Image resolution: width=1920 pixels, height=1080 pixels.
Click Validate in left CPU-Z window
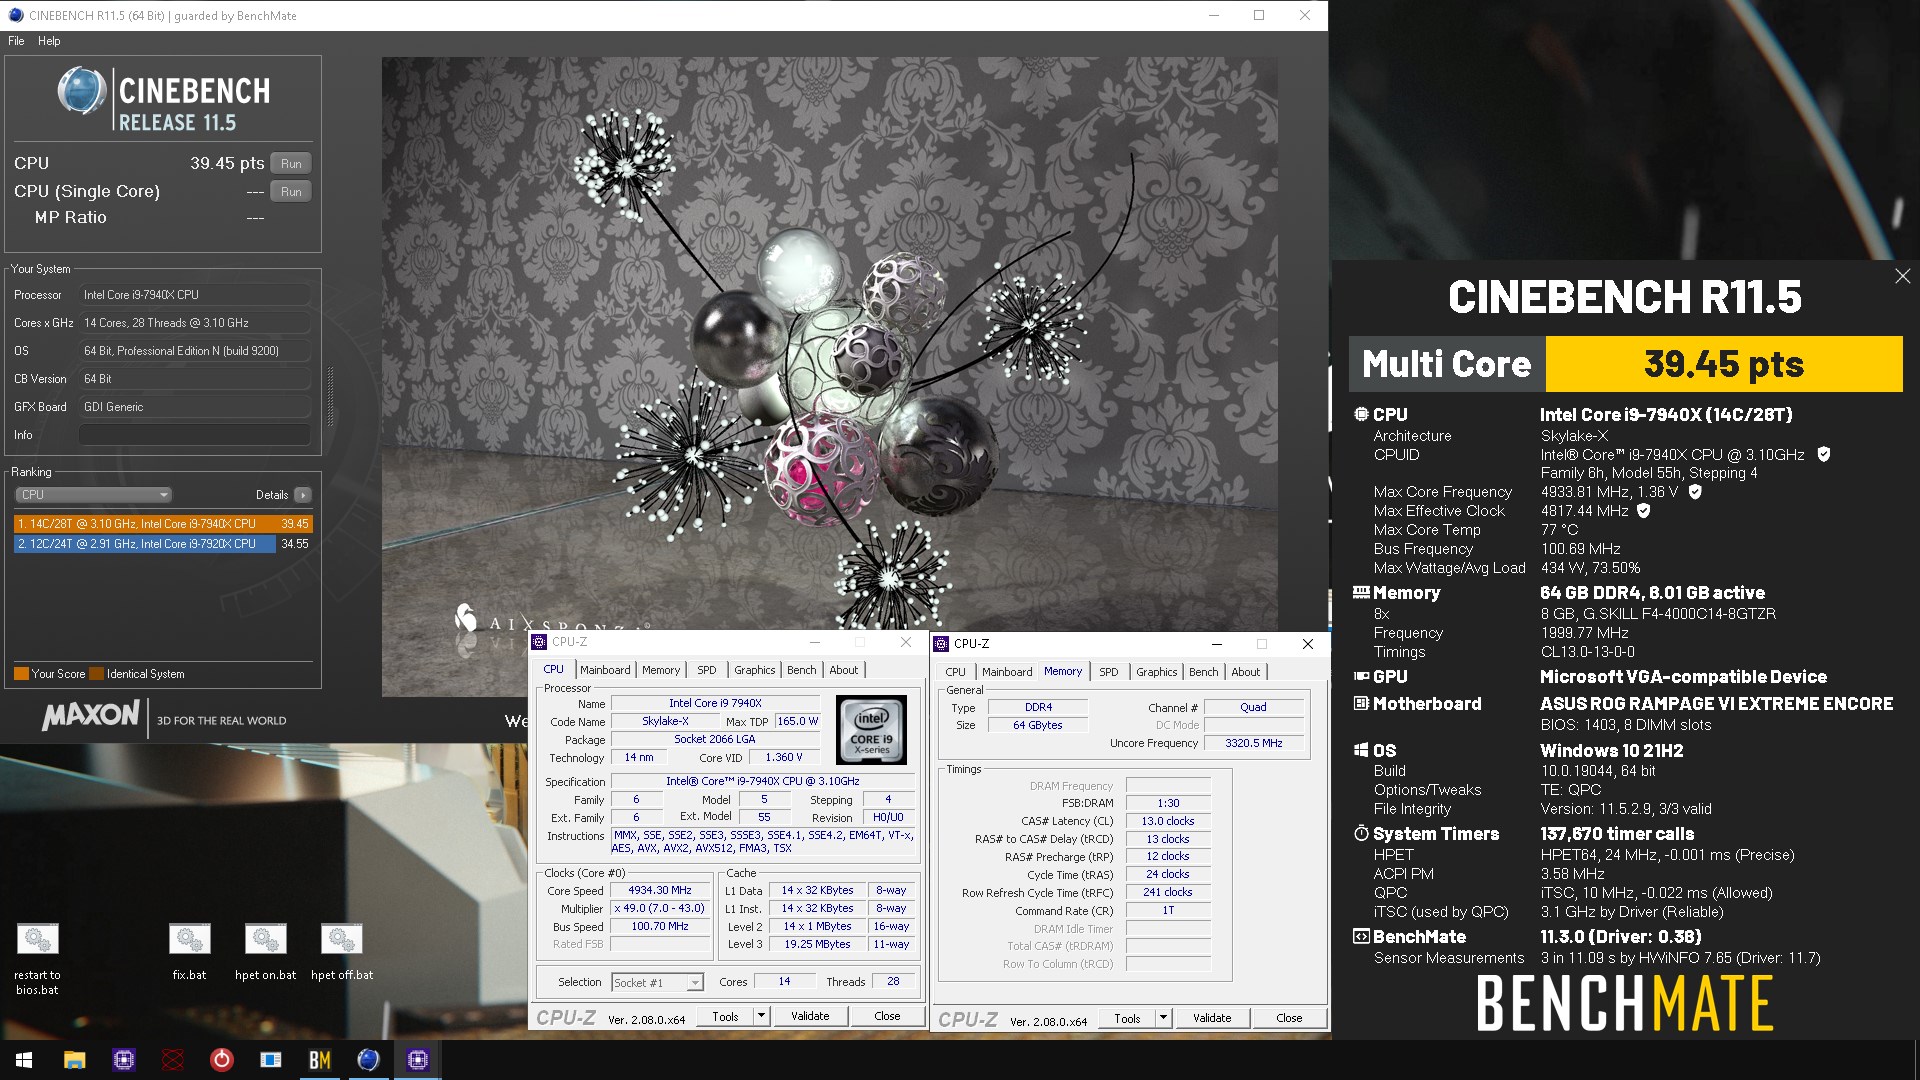[810, 1016]
